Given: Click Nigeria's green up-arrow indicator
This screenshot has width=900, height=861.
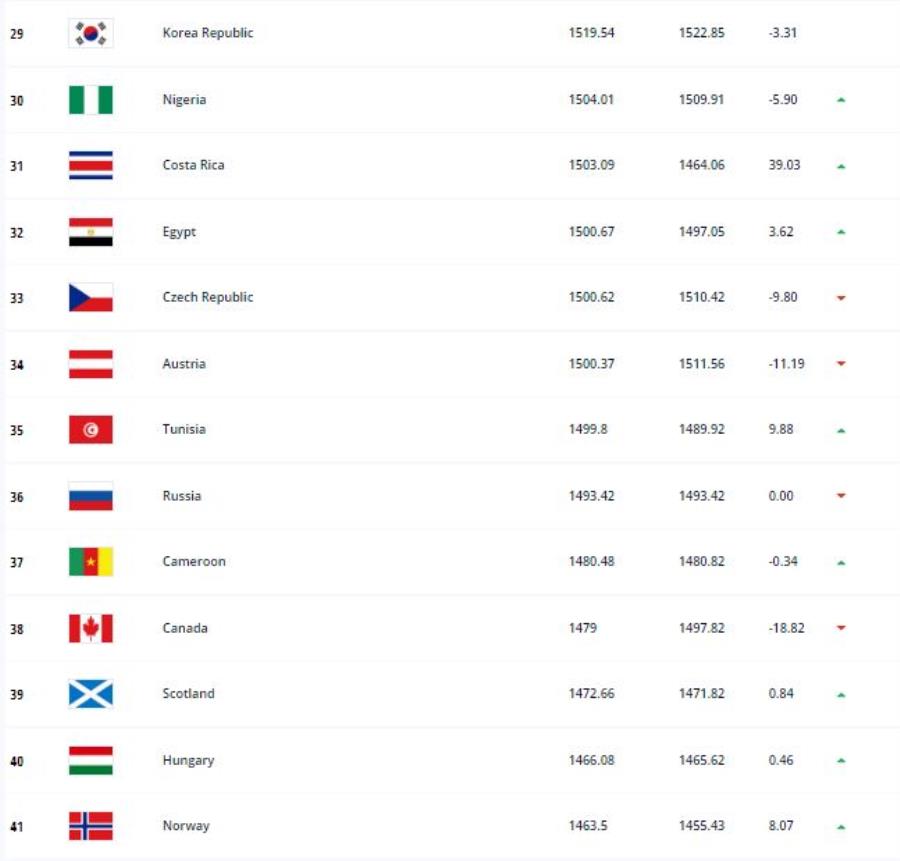Looking at the screenshot, I should [841, 100].
